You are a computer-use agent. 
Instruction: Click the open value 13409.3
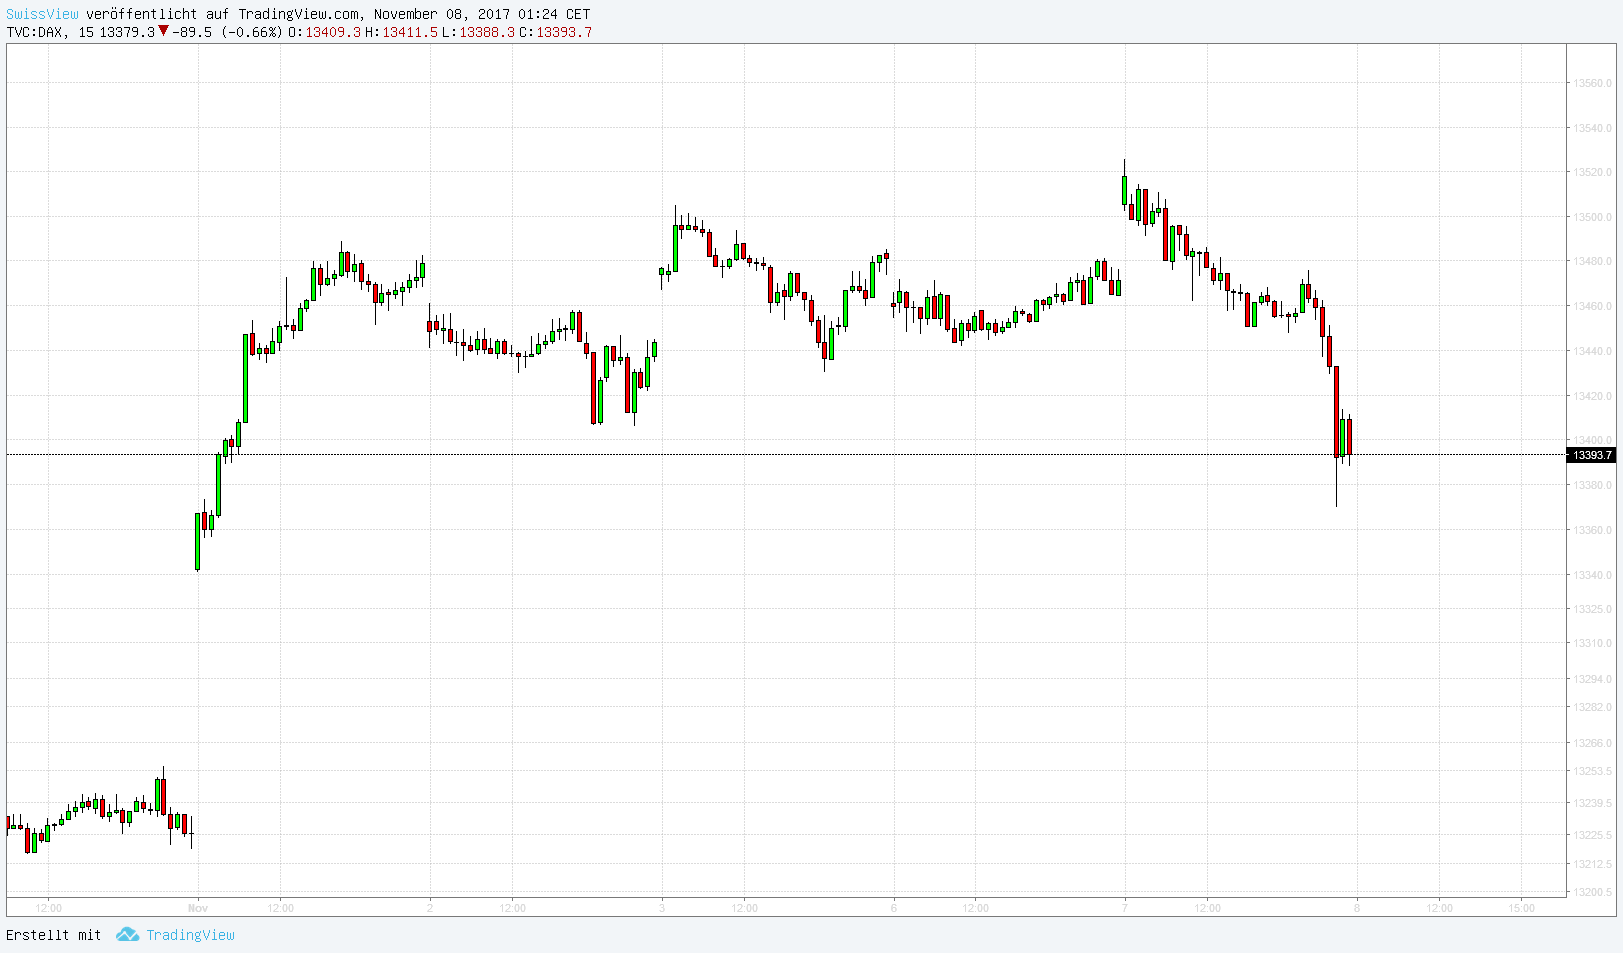333,32
